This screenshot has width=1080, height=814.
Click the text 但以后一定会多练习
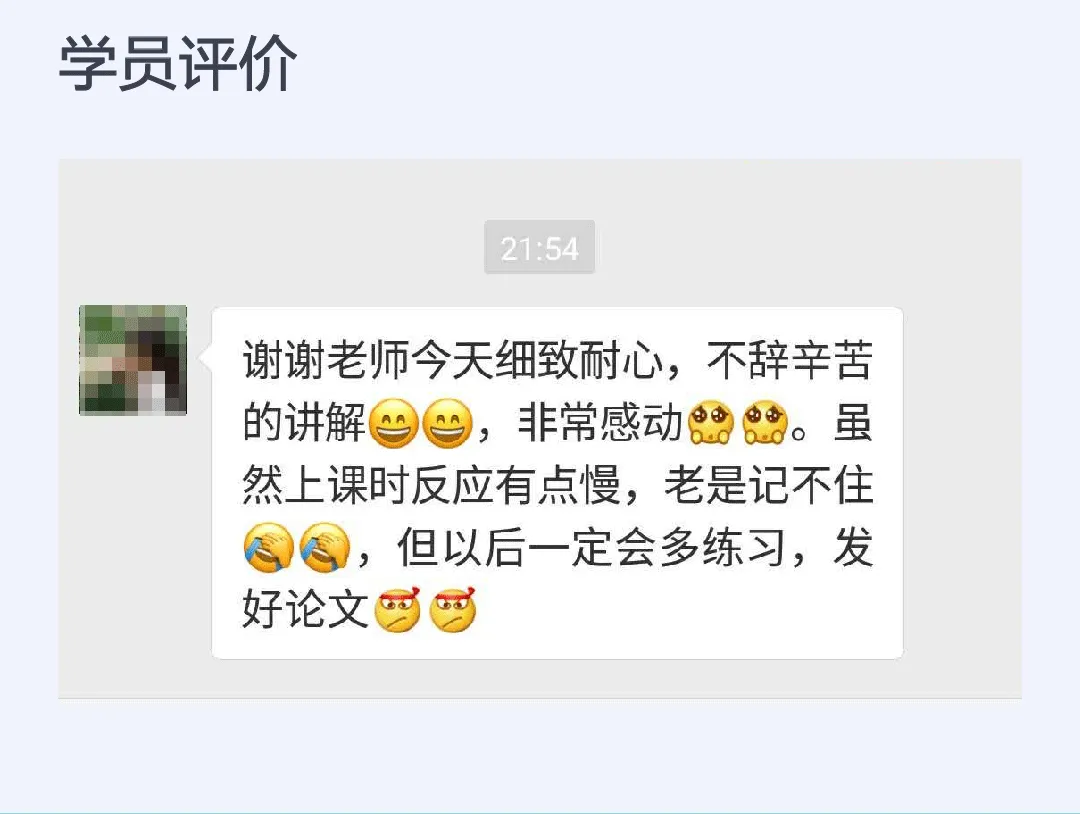(591, 547)
